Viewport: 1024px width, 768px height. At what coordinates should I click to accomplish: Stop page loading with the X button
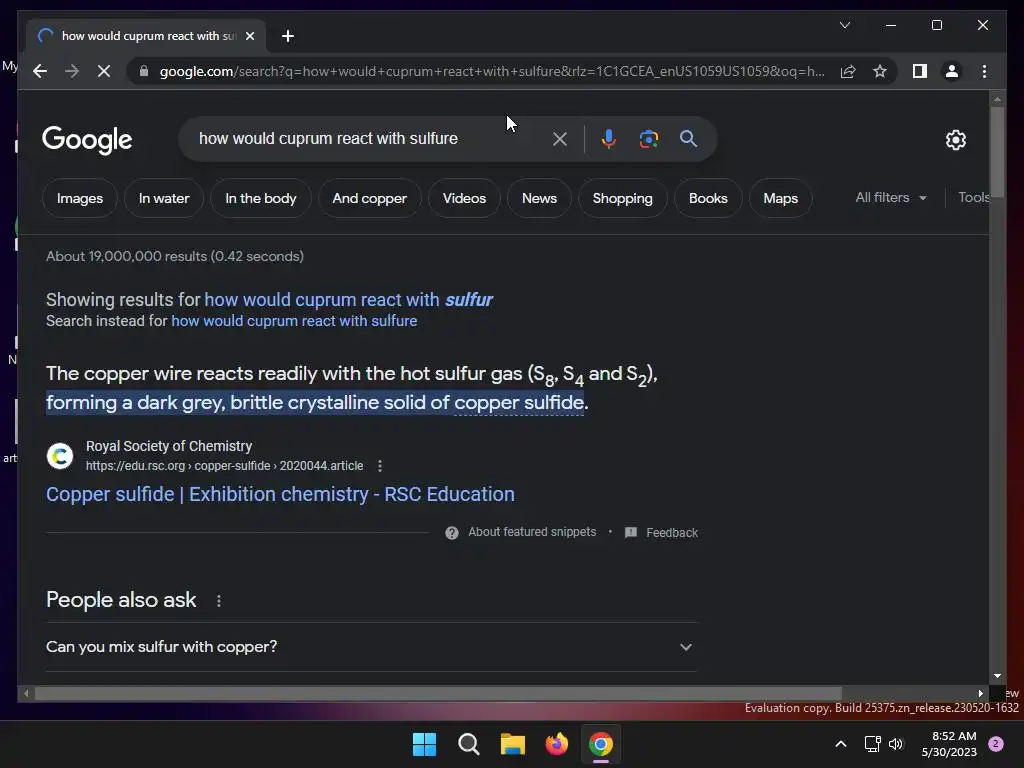pyautogui.click(x=104, y=71)
